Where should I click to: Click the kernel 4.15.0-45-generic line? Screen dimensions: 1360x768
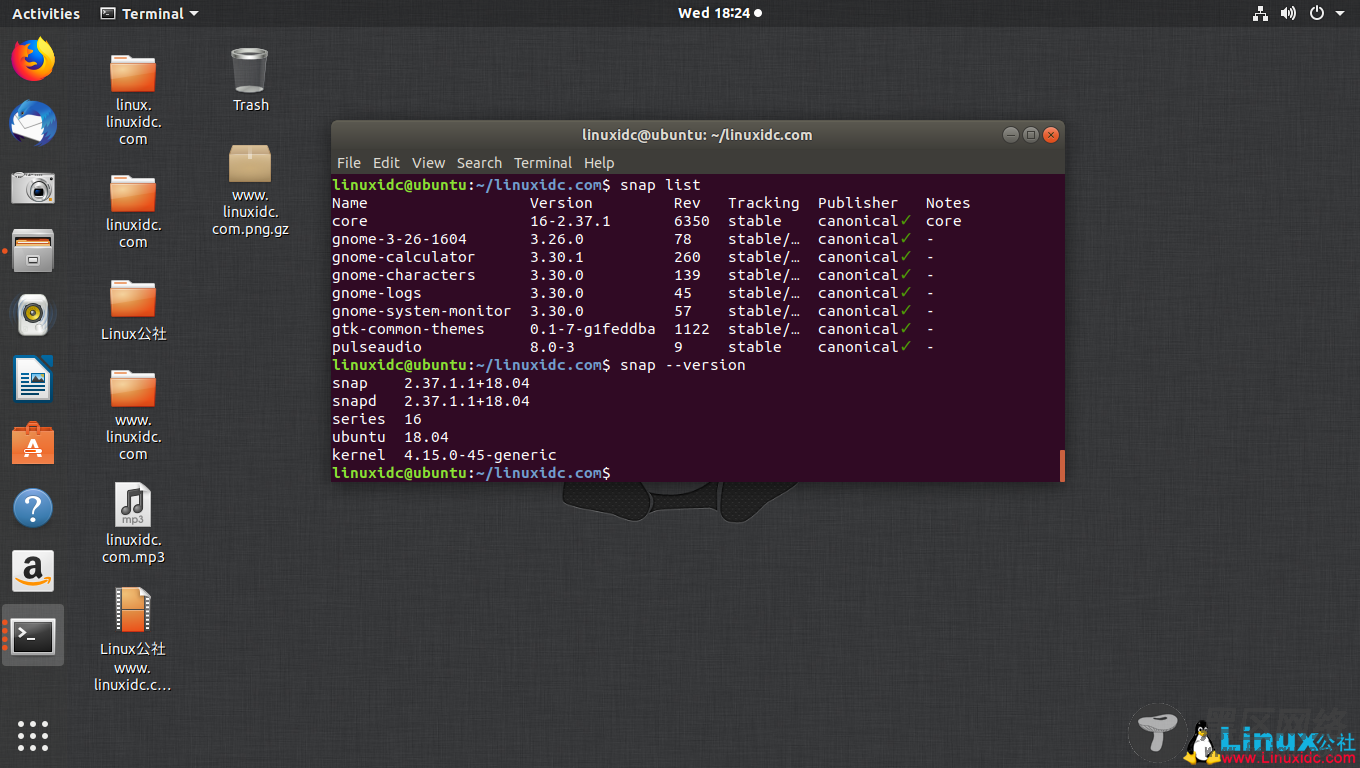444,455
